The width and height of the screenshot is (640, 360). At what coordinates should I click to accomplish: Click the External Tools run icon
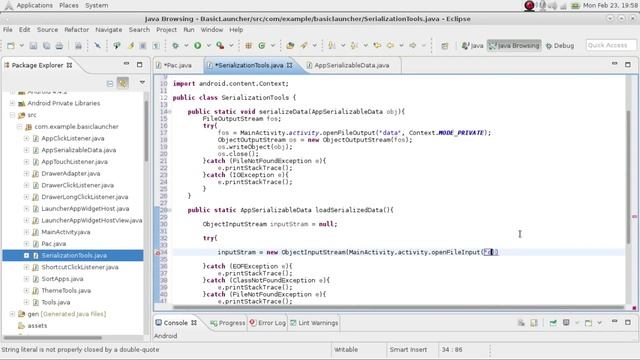coord(220,46)
